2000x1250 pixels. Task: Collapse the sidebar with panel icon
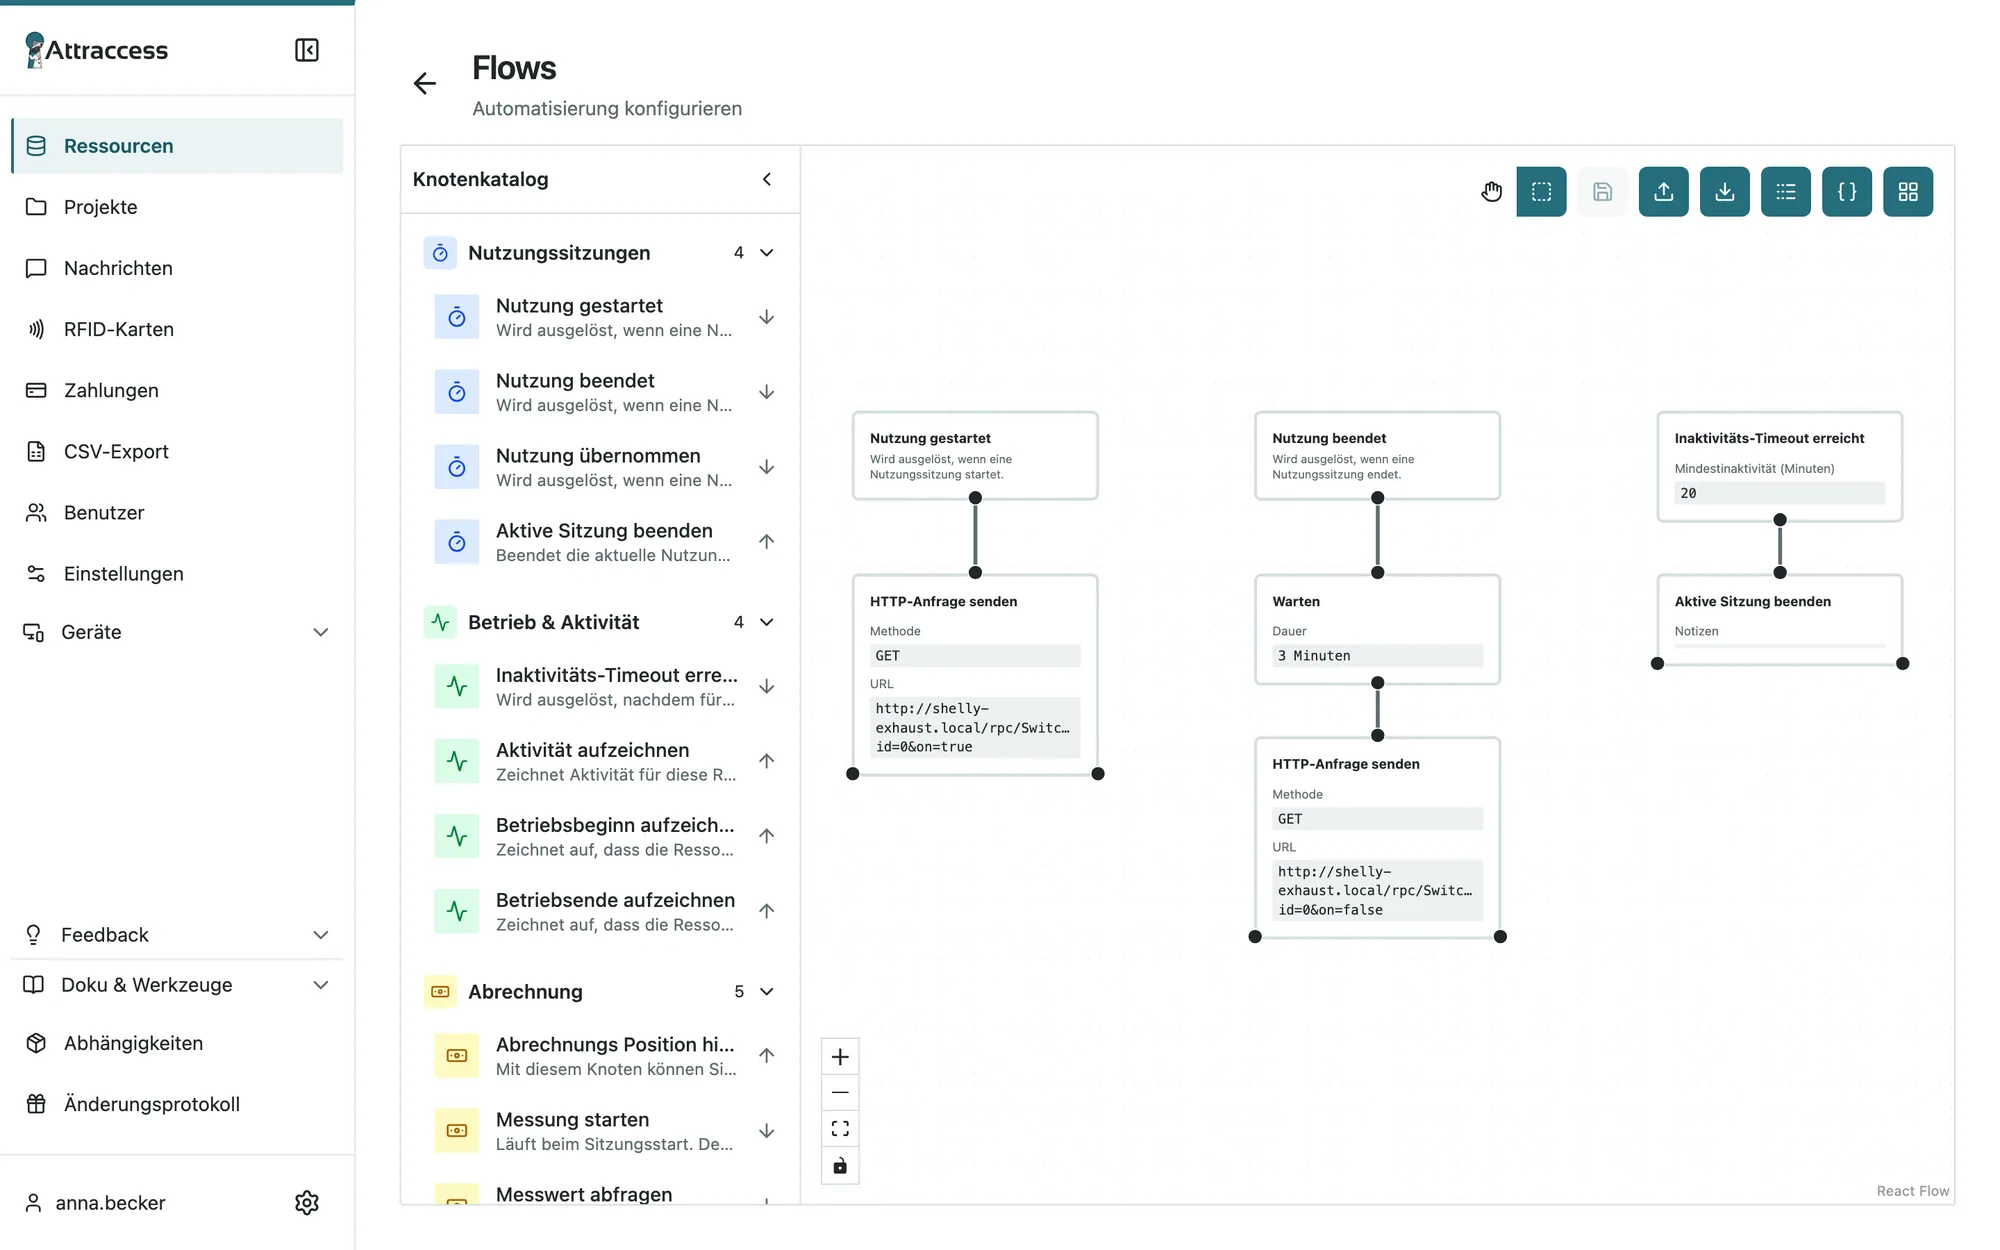(307, 50)
